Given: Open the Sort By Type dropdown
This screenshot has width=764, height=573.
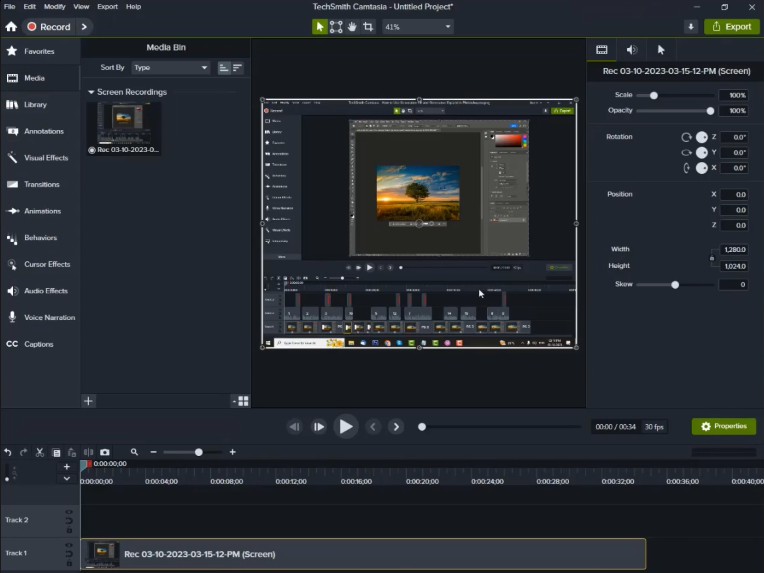Looking at the screenshot, I should coord(171,68).
